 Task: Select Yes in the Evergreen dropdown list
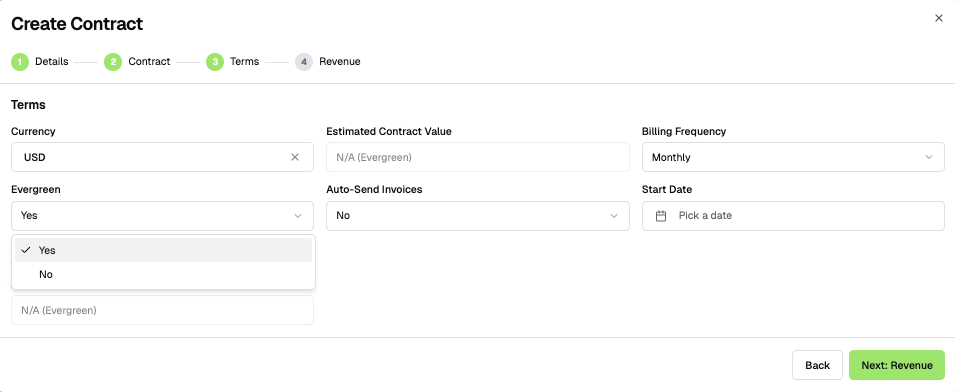(x=163, y=250)
